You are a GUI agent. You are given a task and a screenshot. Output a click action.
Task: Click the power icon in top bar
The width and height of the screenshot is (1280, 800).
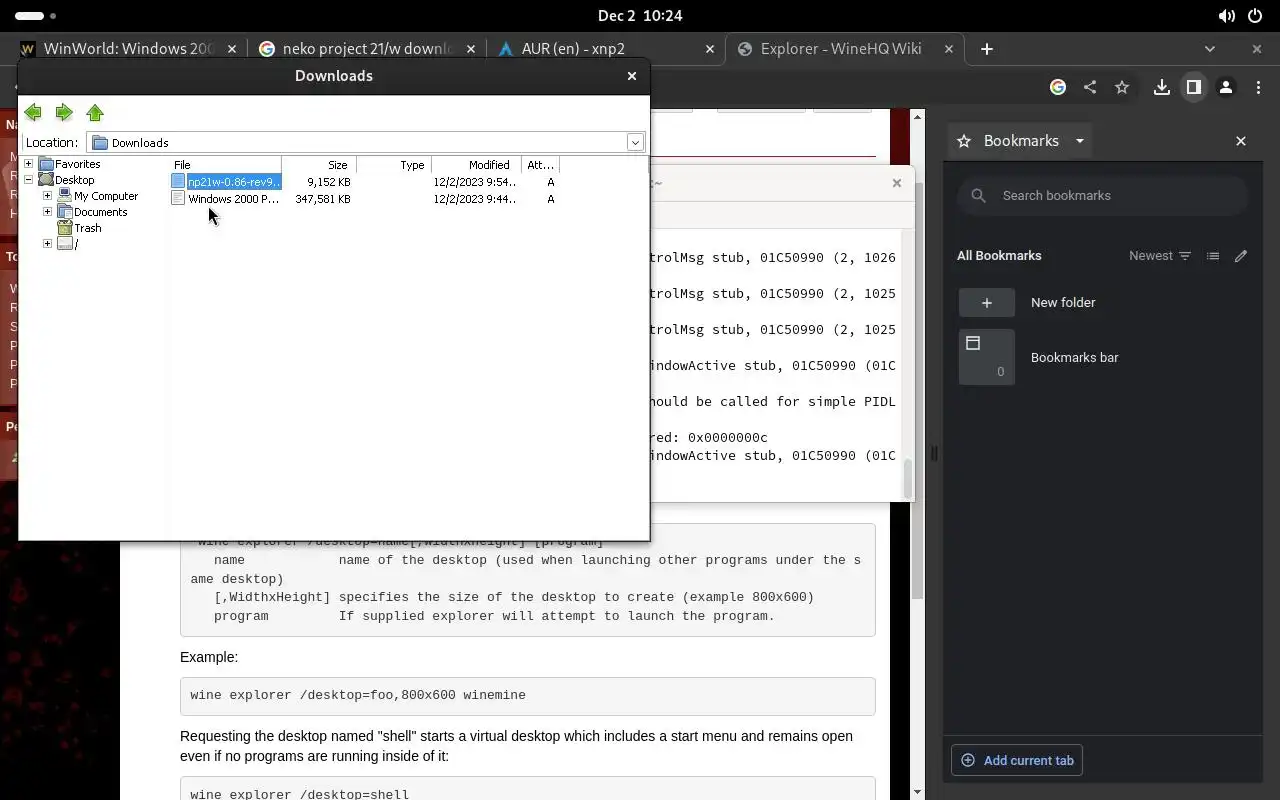1255,16
